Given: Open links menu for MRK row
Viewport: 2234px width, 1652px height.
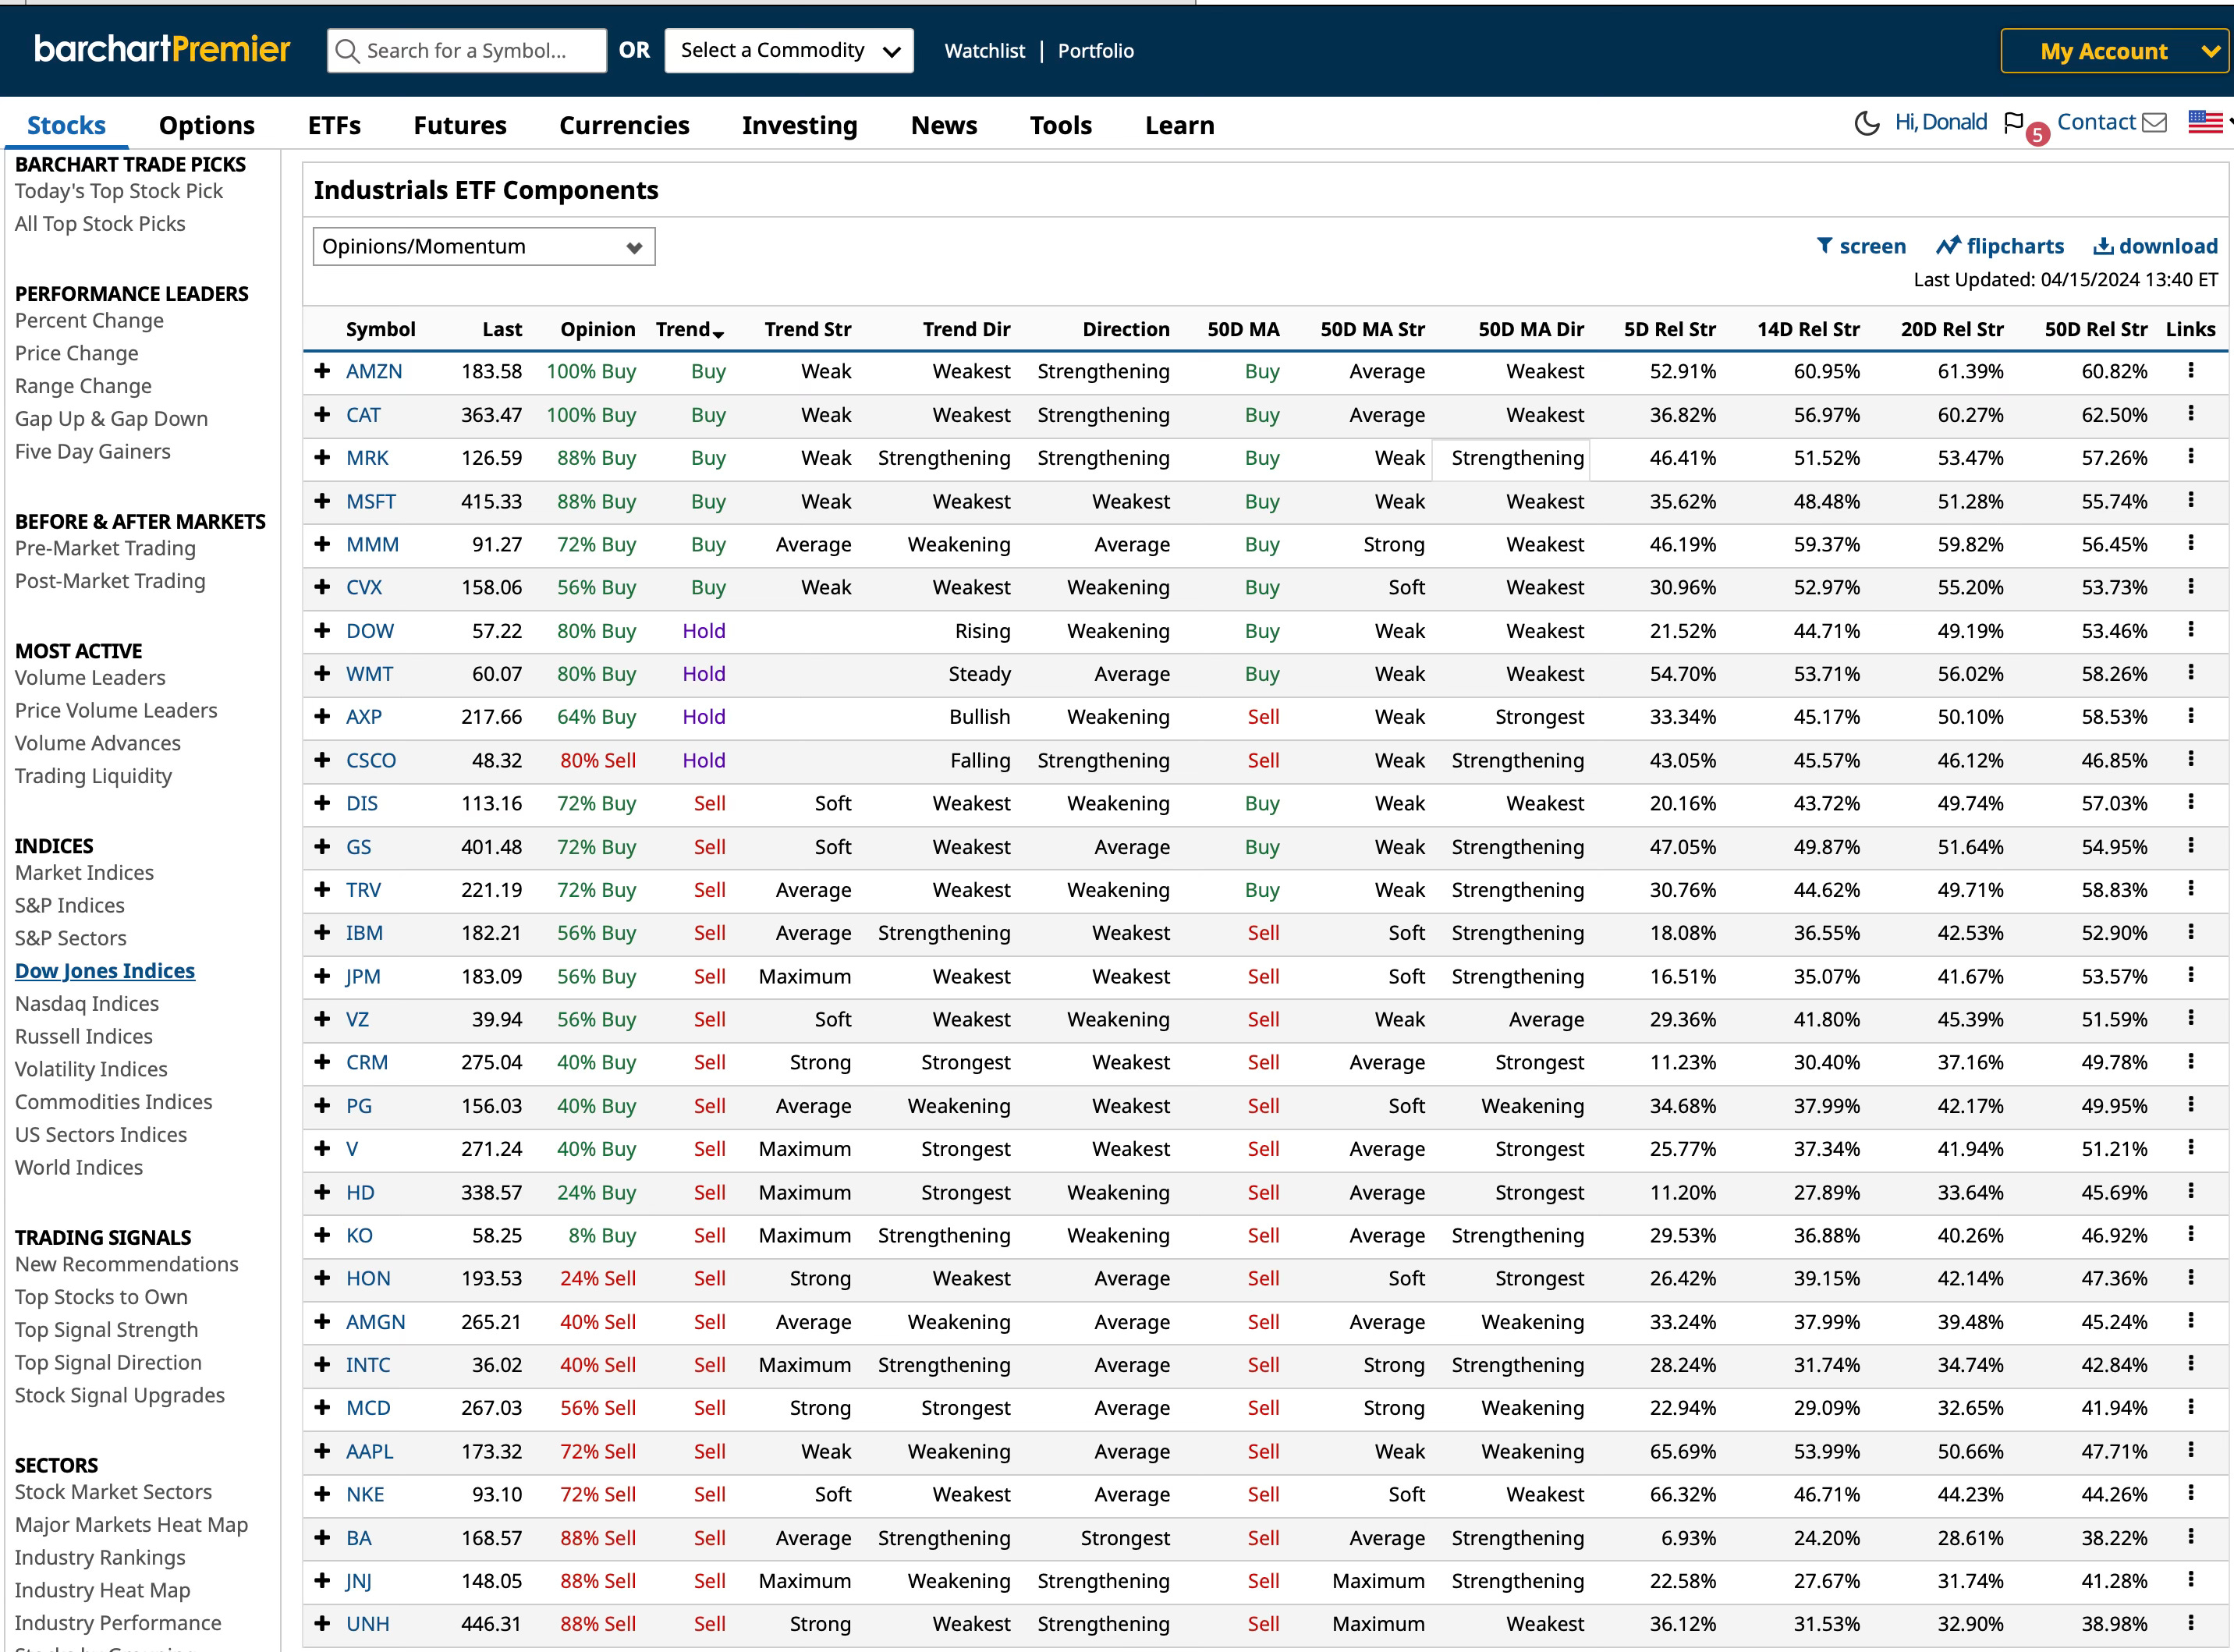Looking at the screenshot, I should (2191, 457).
